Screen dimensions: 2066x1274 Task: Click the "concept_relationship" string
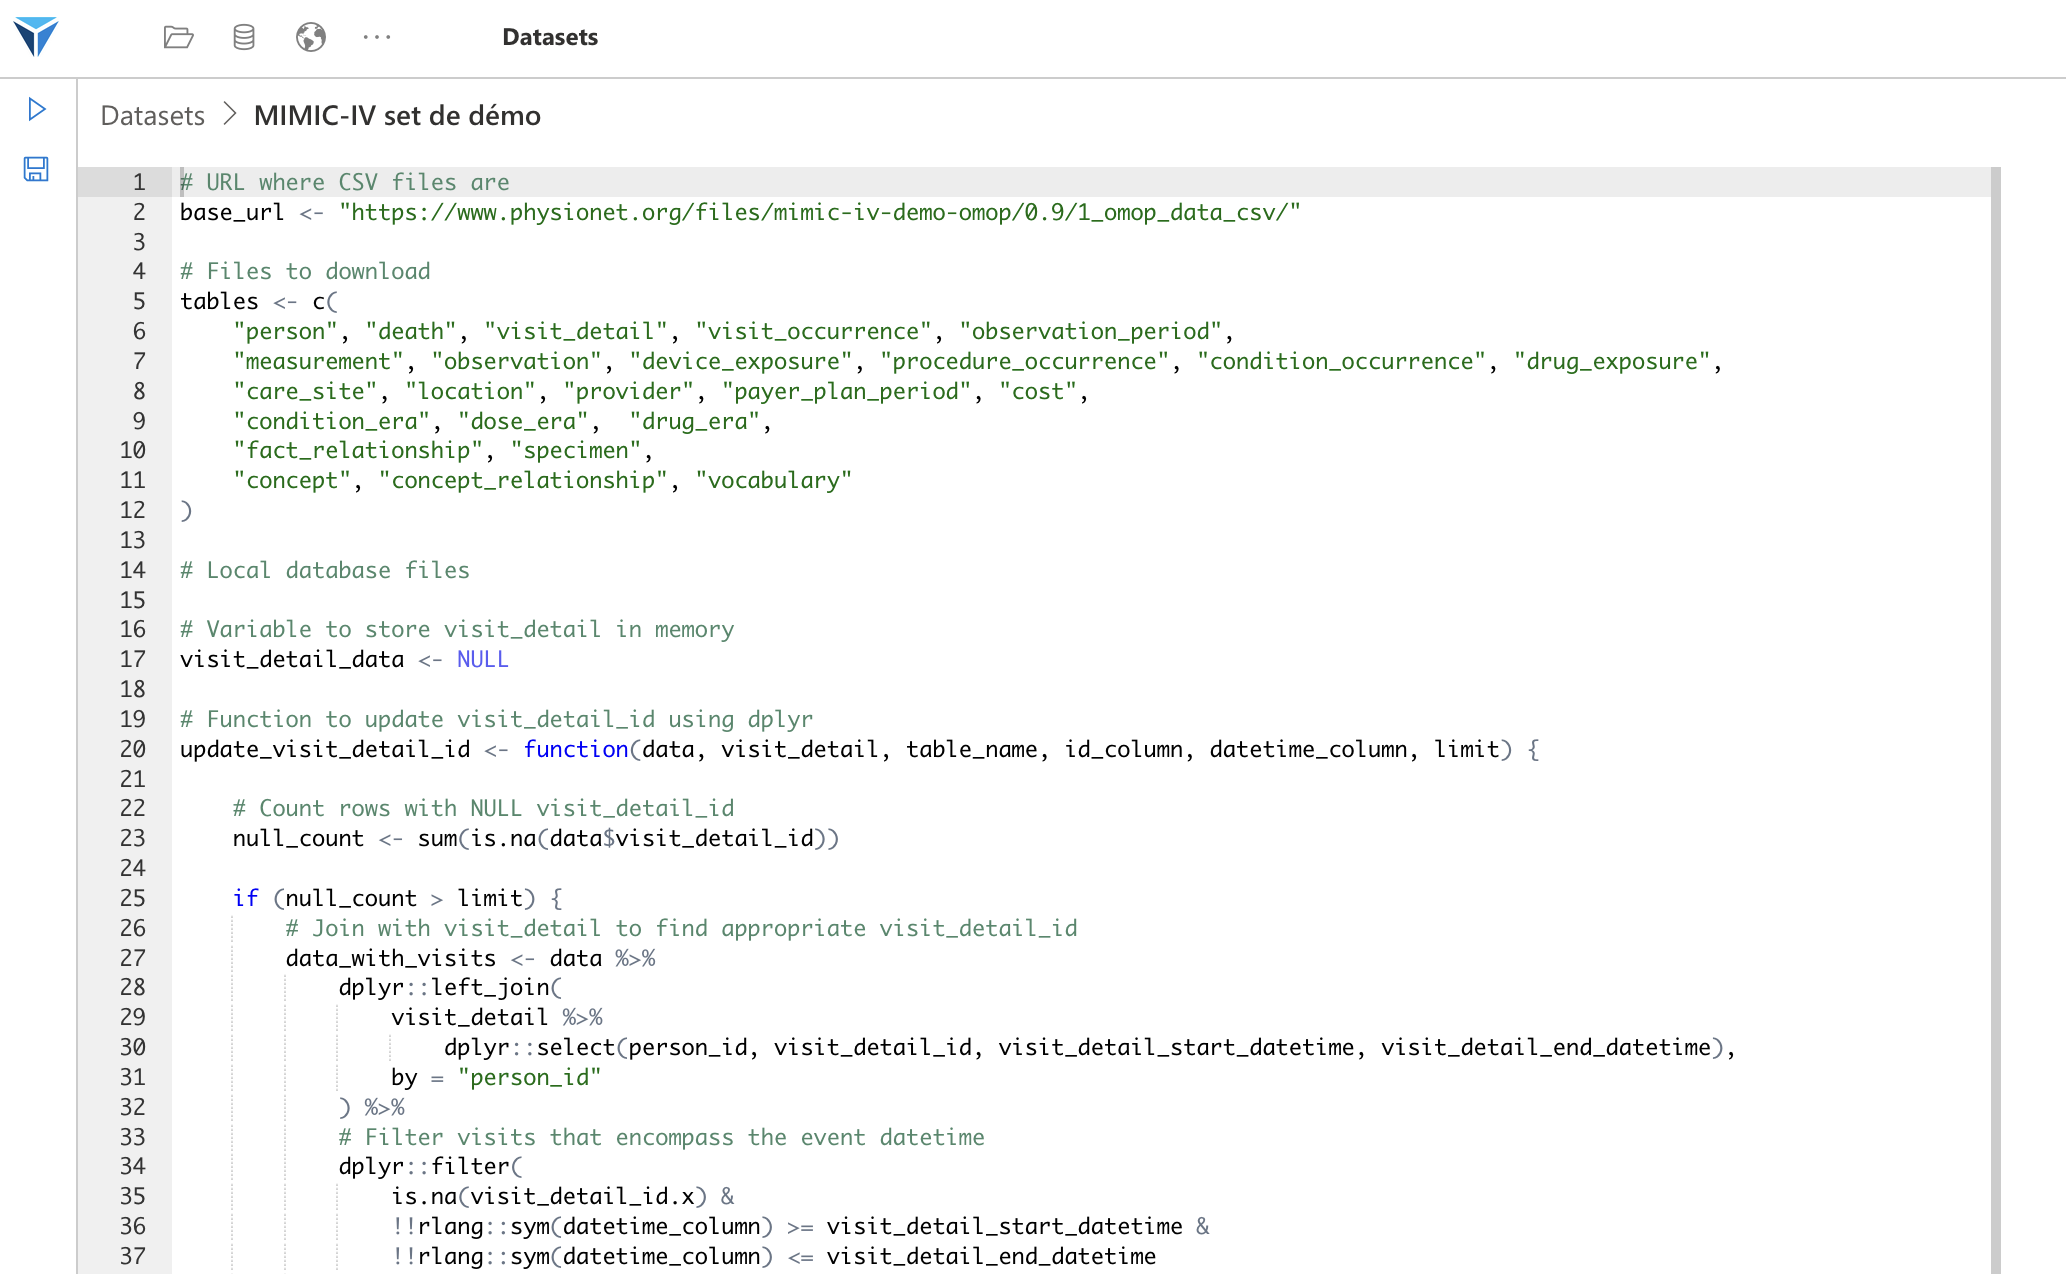(523, 480)
